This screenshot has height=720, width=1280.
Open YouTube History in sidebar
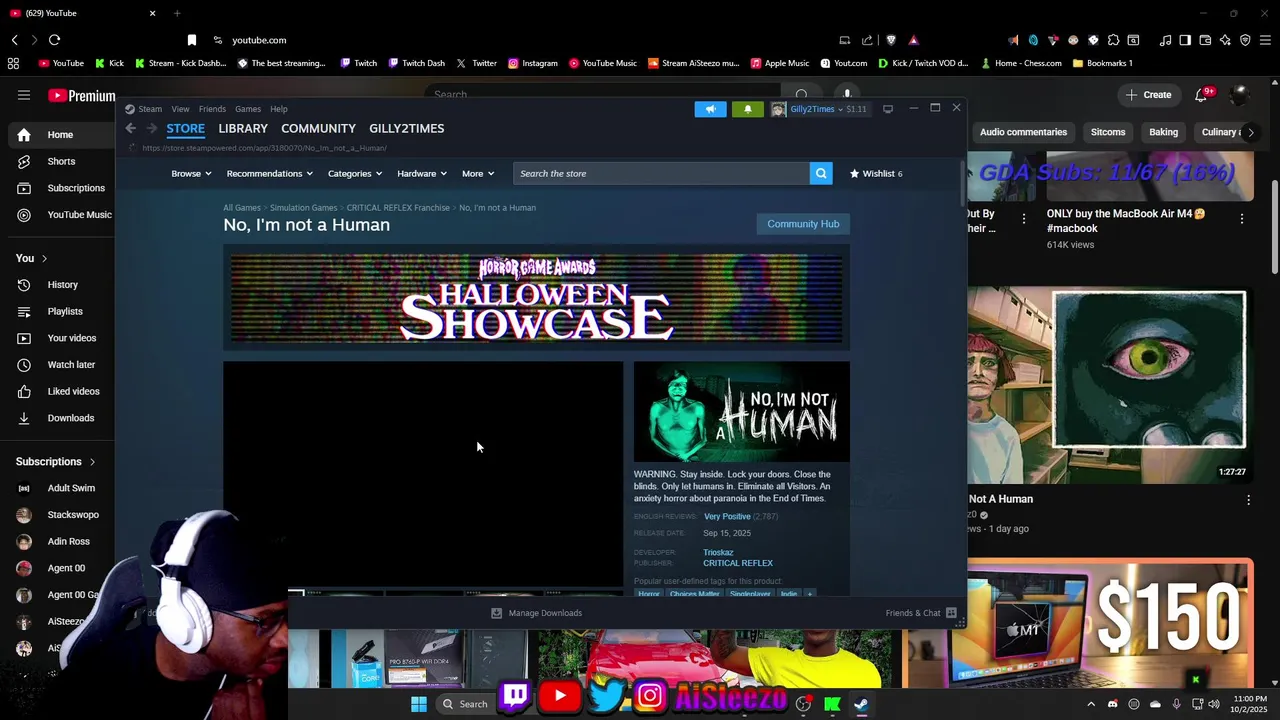pyautogui.click(x=62, y=285)
